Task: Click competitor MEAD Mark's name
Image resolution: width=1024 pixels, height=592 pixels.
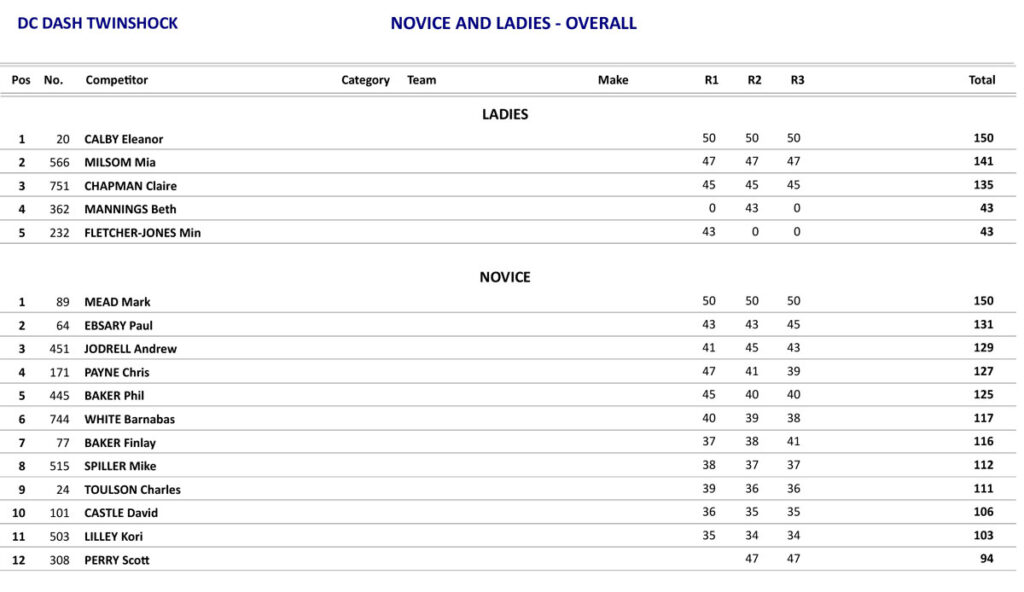Action: click(x=117, y=302)
